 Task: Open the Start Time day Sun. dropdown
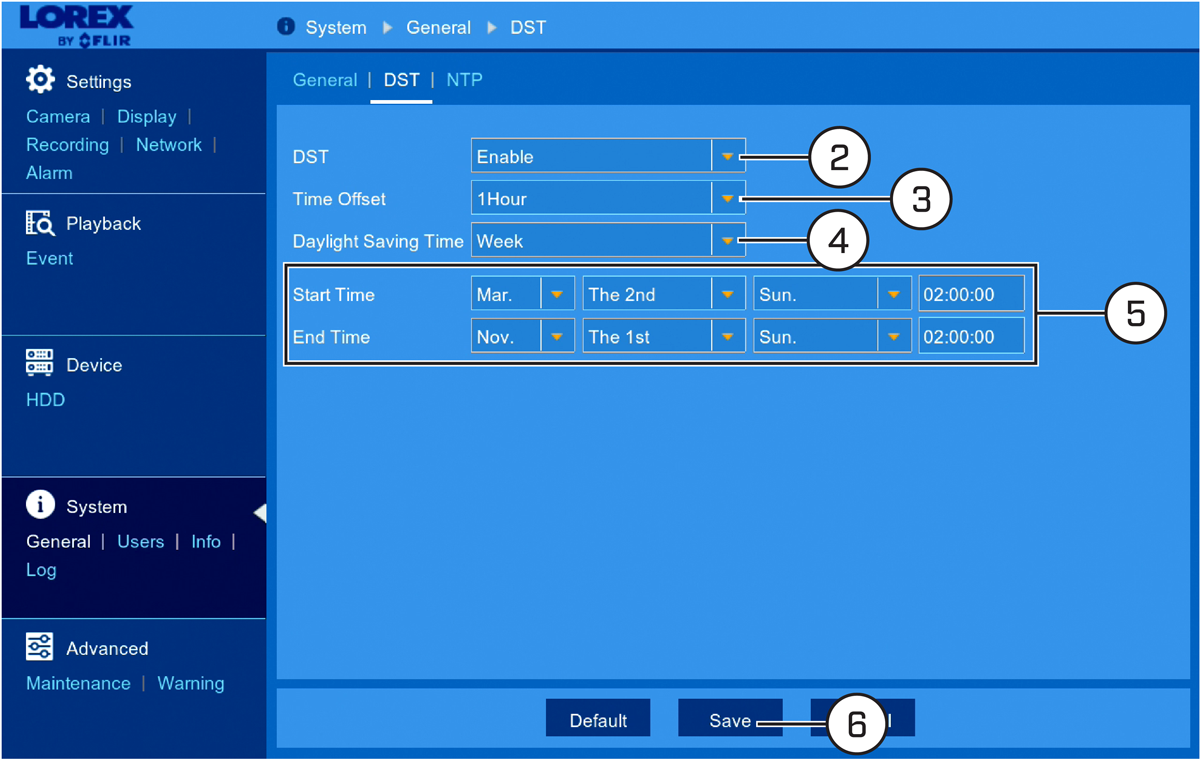pyautogui.click(x=833, y=295)
